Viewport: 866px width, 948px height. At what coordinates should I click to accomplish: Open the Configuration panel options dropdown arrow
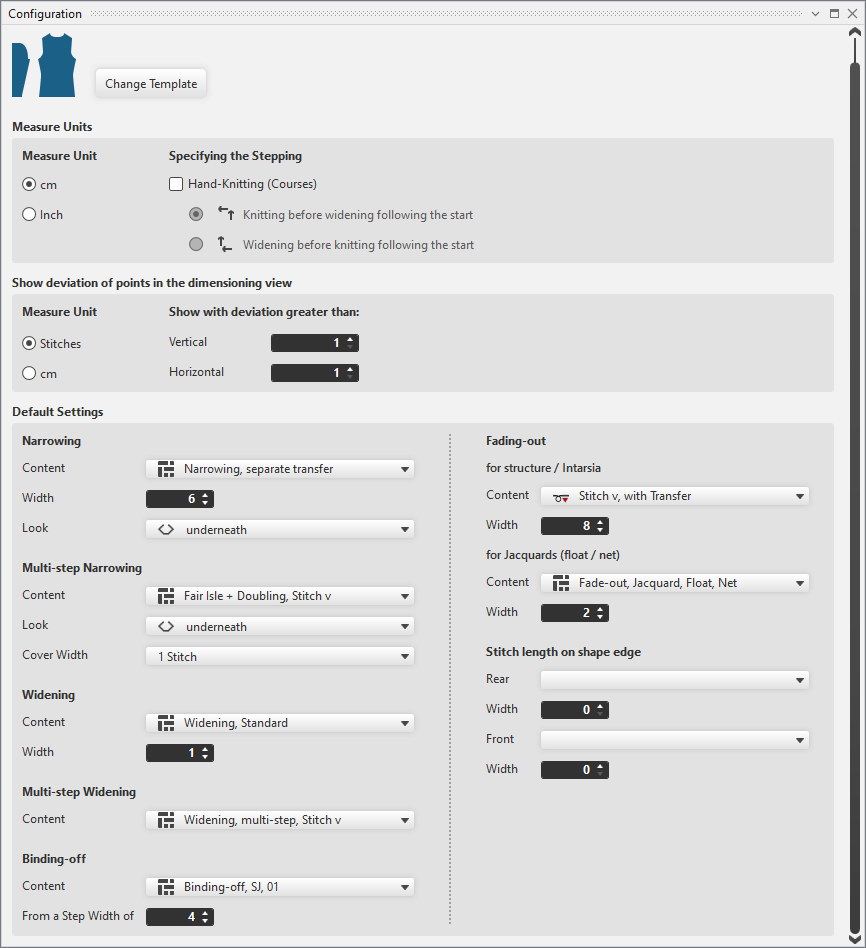(x=817, y=14)
